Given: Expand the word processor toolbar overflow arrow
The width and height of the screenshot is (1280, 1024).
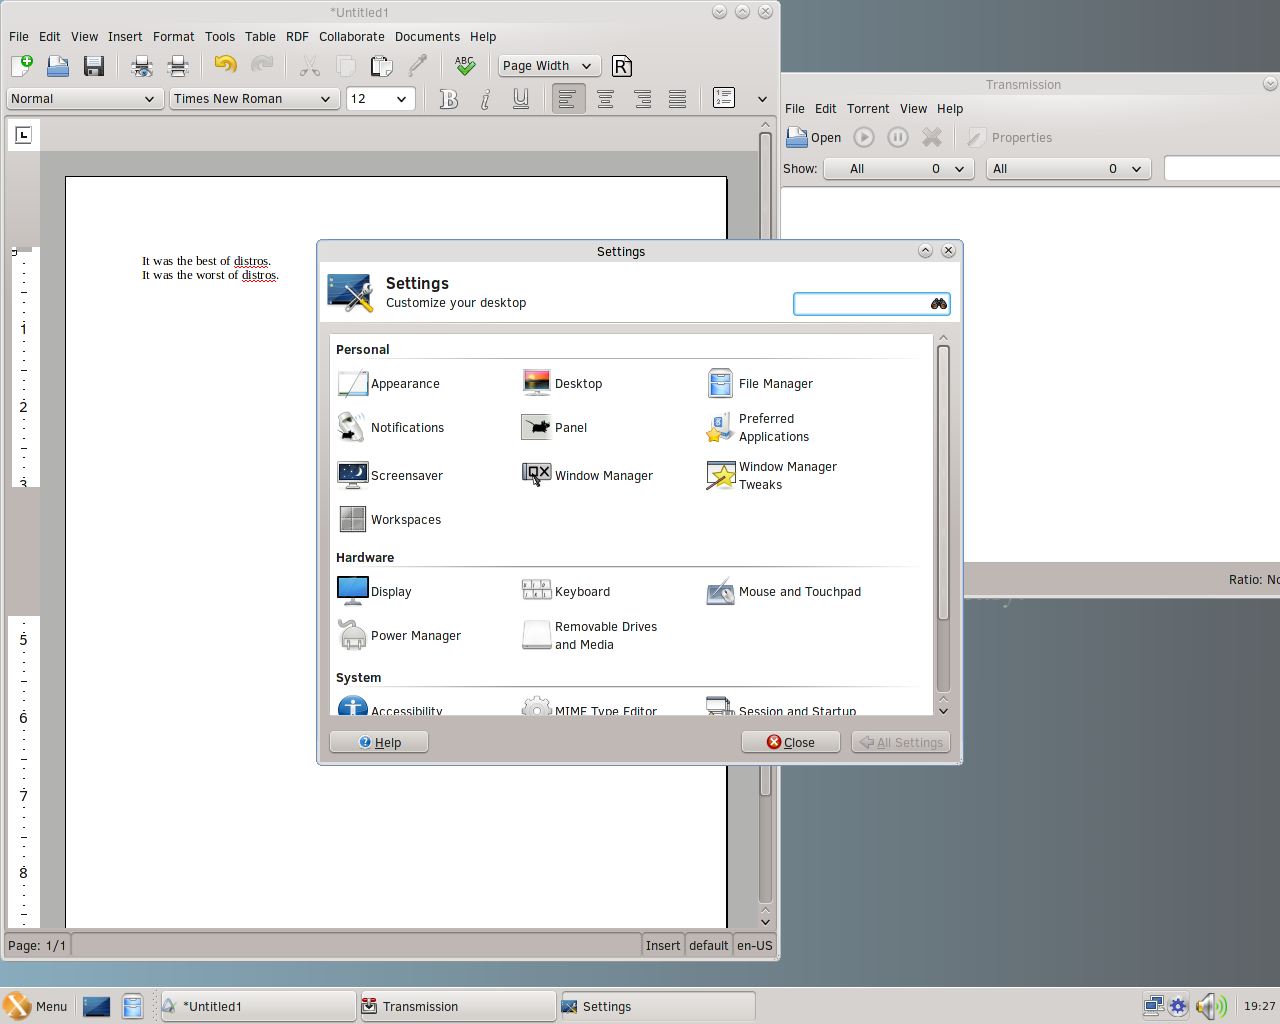Looking at the screenshot, I should [762, 98].
